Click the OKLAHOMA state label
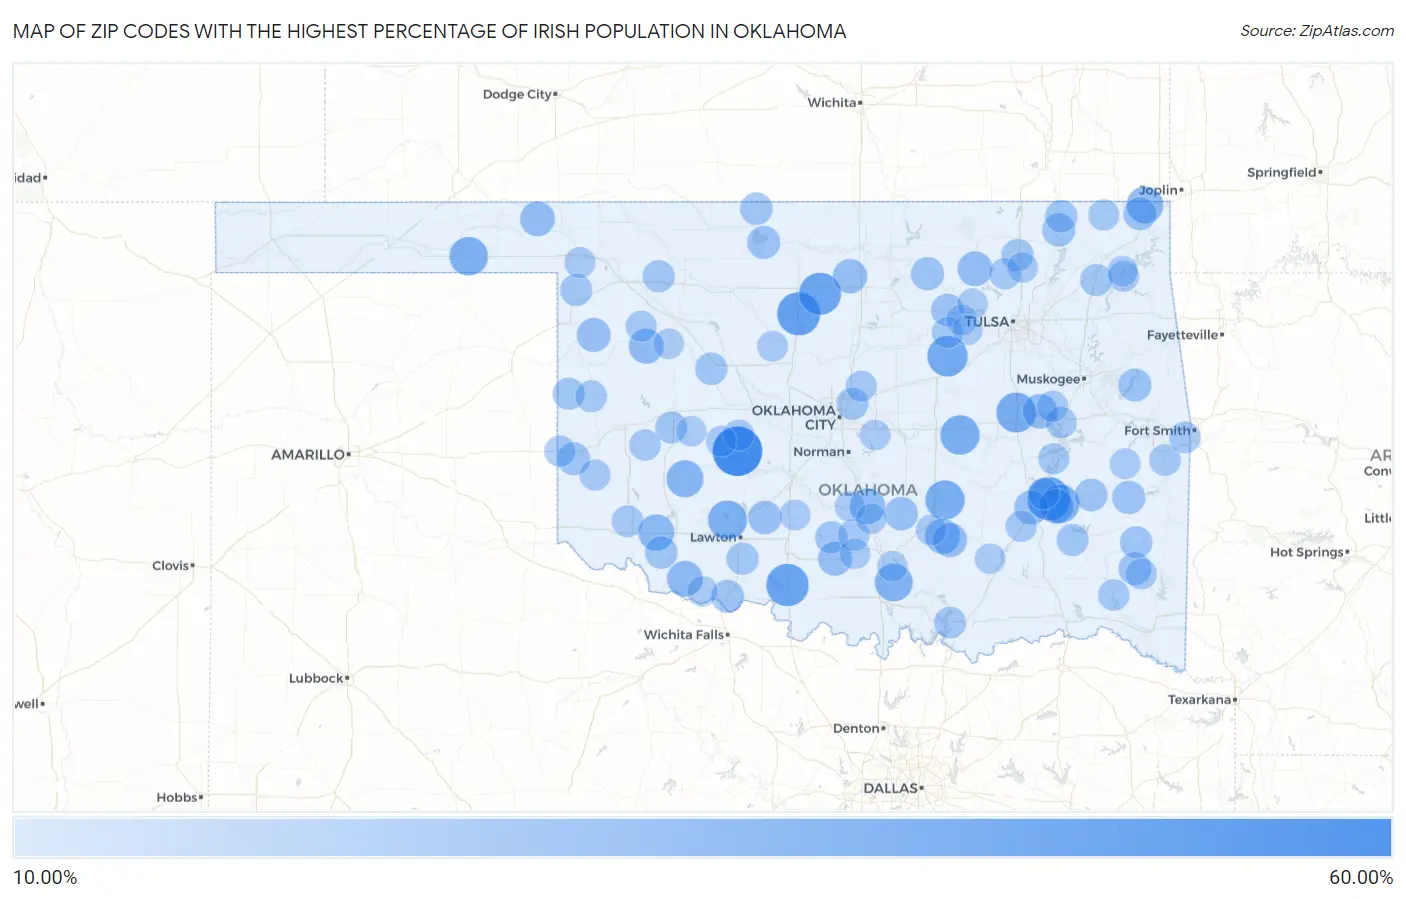 [x=867, y=490]
